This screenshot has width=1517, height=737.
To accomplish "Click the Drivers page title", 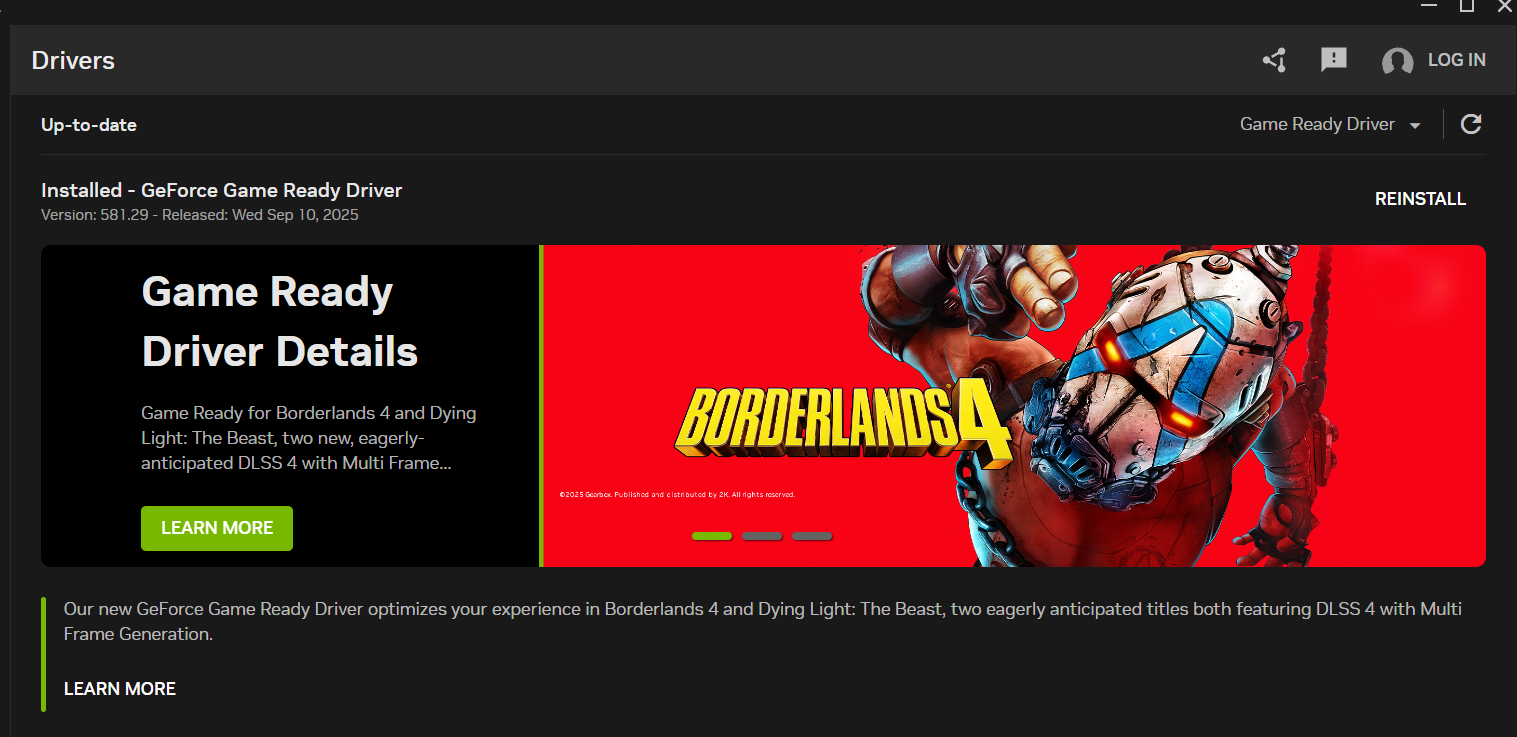I will 73,60.
